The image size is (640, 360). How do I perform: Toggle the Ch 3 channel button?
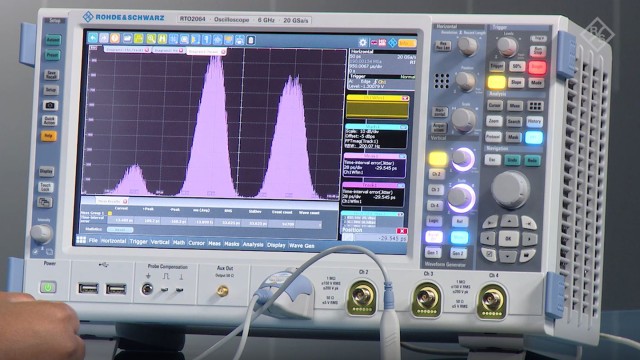tap(435, 190)
